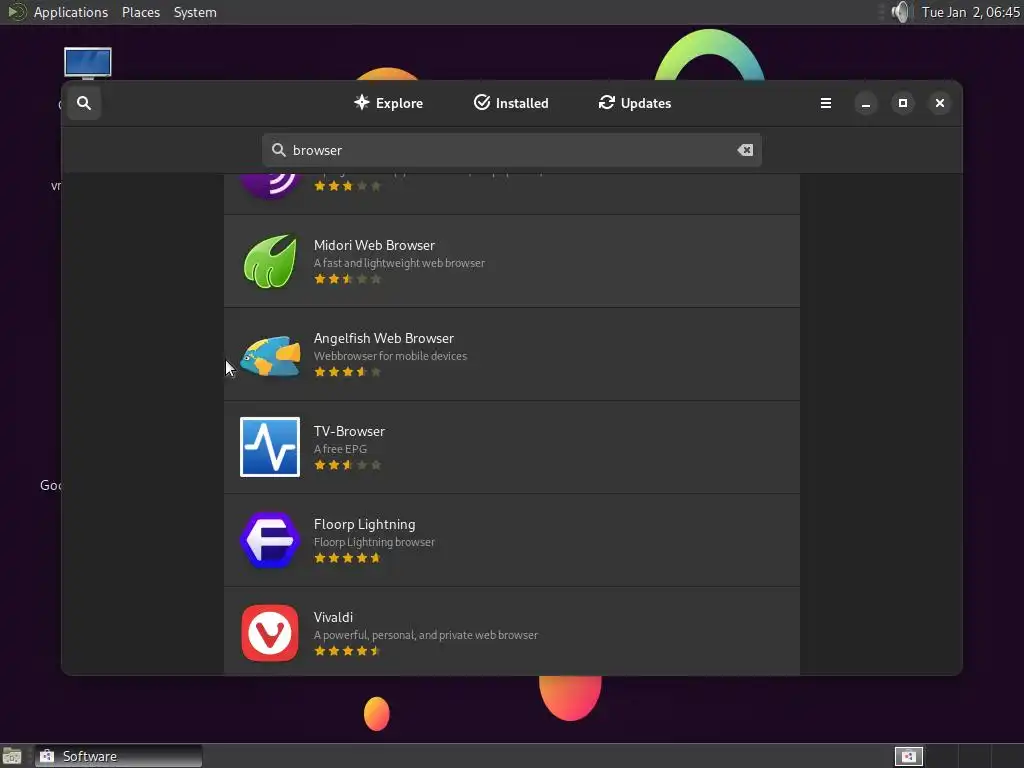Open the Updates tab

[635, 103]
